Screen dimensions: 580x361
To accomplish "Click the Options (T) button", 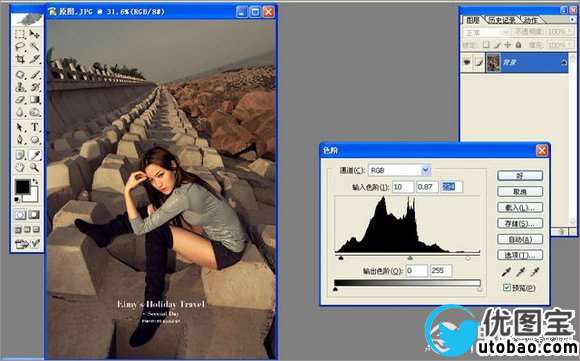I will point(520,255).
